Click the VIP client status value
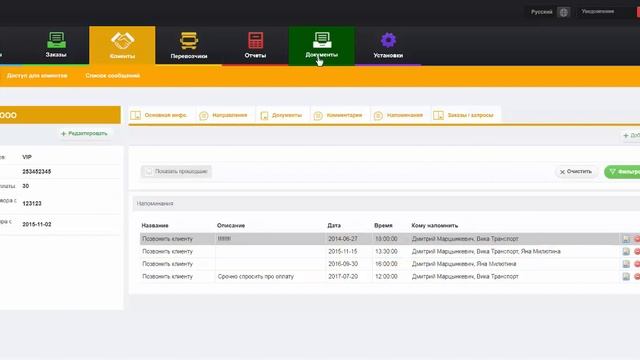This screenshot has height=360, width=640. (x=27, y=157)
